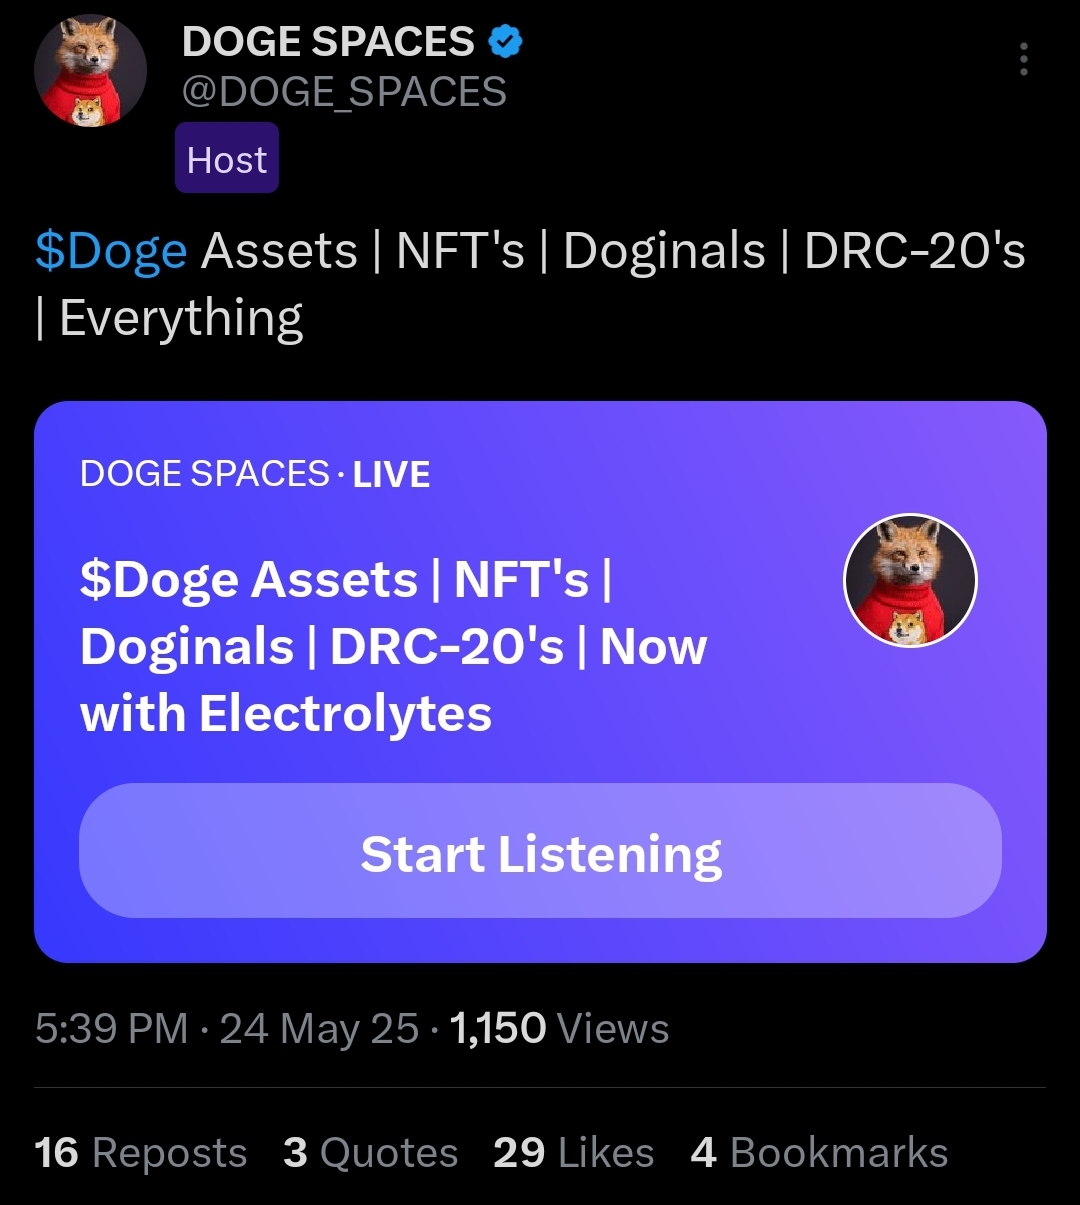Viewport: 1080px width, 1205px height.
Task: Click the 4 Bookmarks count
Action: point(819,1153)
